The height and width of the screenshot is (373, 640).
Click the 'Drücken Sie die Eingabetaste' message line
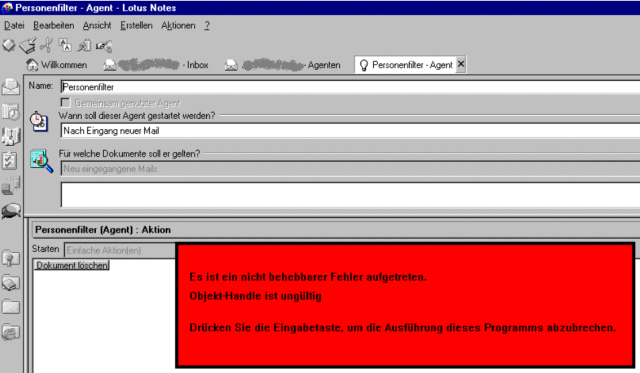pos(402,328)
